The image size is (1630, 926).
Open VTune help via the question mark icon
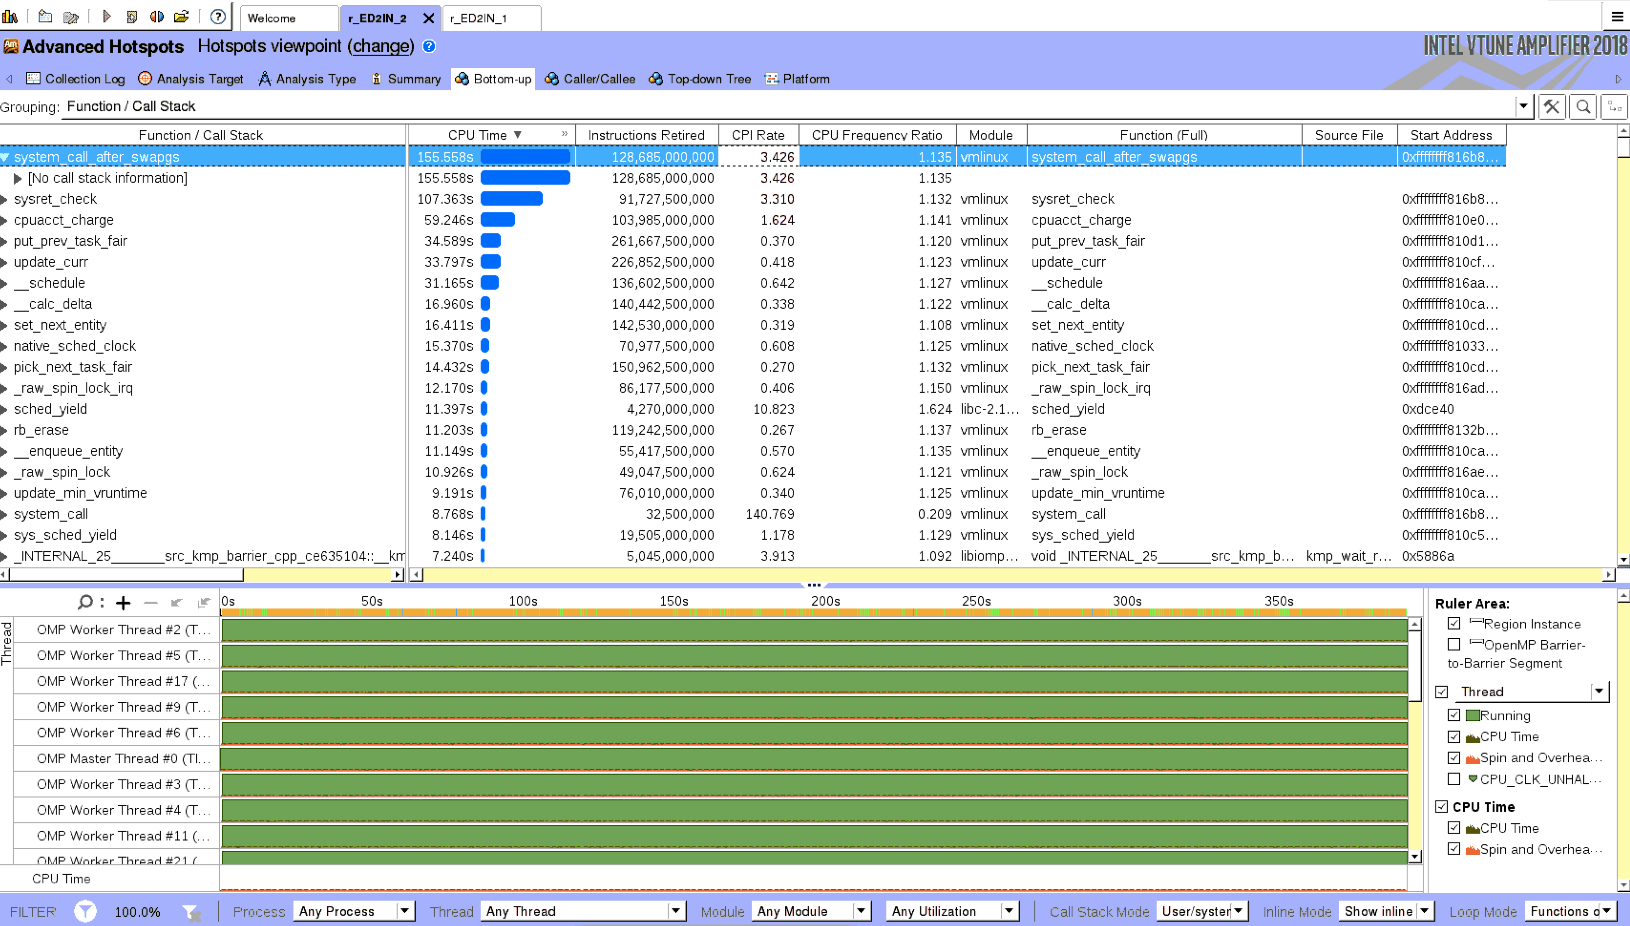pyautogui.click(x=217, y=16)
